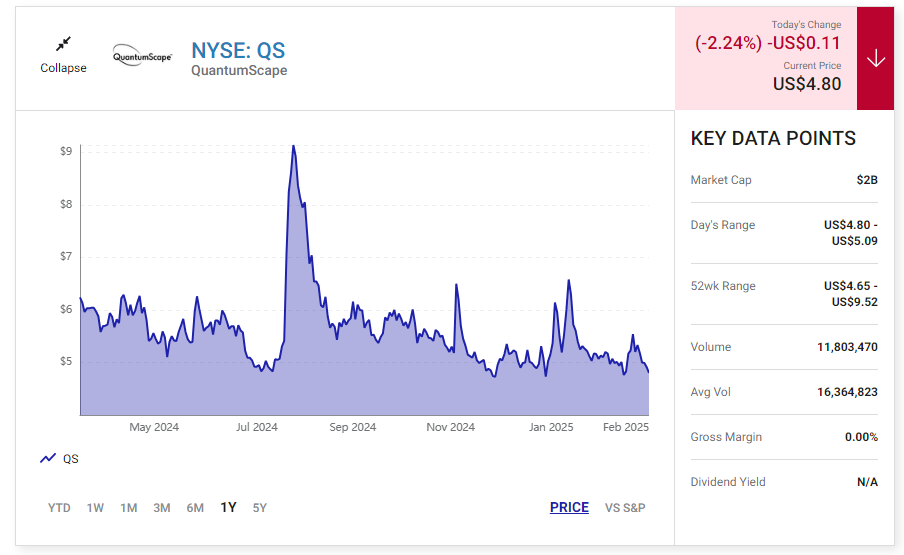Click the Volume 11,803,470 value
This screenshot has height=555, width=904.
(x=847, y=347)
